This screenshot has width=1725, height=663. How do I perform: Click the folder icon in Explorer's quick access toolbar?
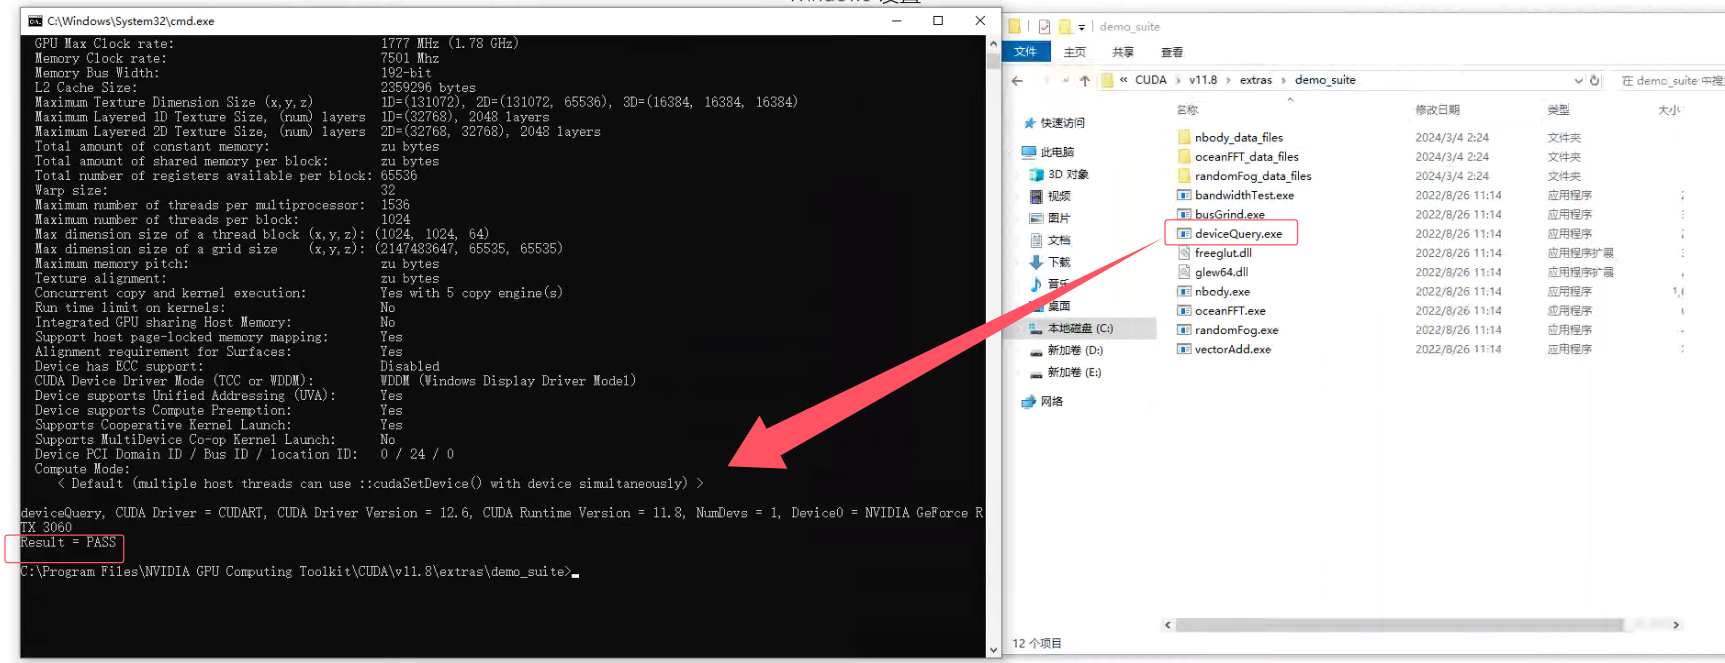tap(1015, 26)
